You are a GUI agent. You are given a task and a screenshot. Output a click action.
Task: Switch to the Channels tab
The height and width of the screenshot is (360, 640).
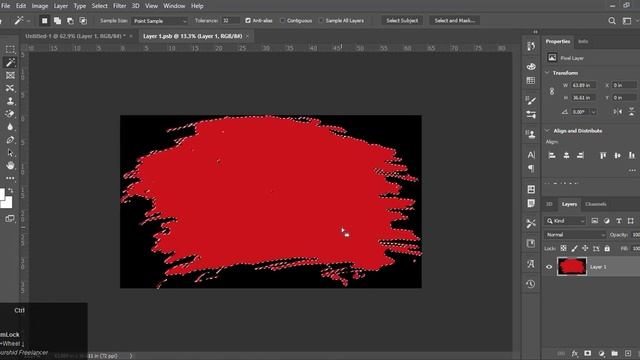pyautogui.click(x=596, y=204)
